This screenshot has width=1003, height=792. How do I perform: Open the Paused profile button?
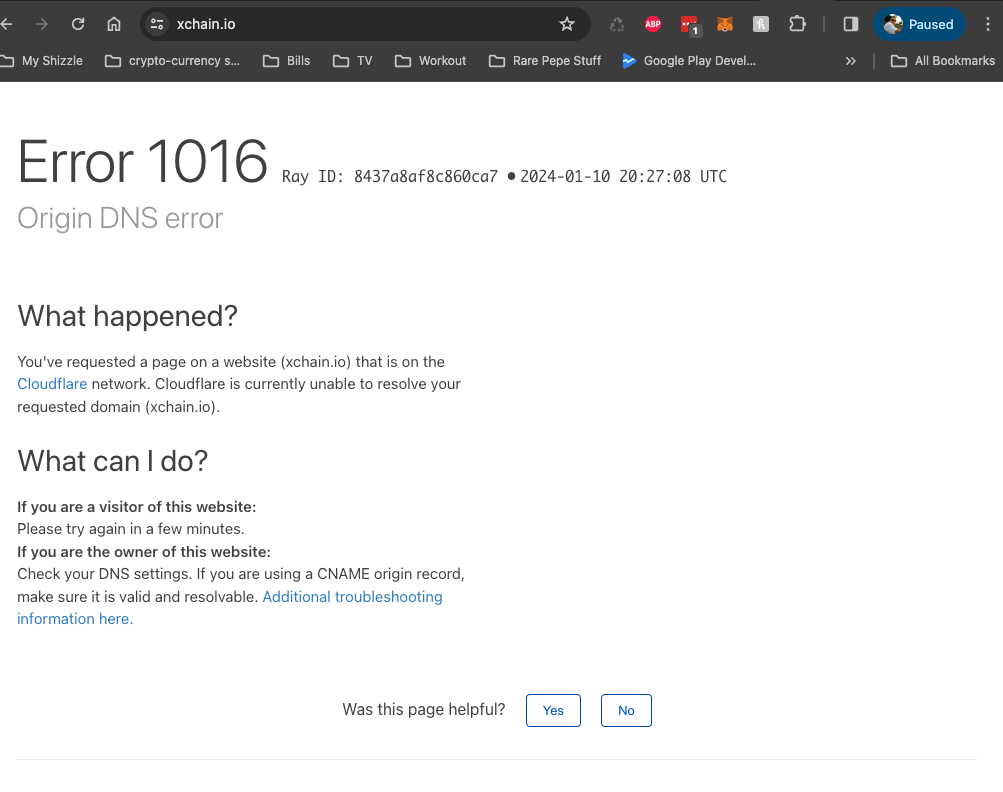tap(919, 24)
